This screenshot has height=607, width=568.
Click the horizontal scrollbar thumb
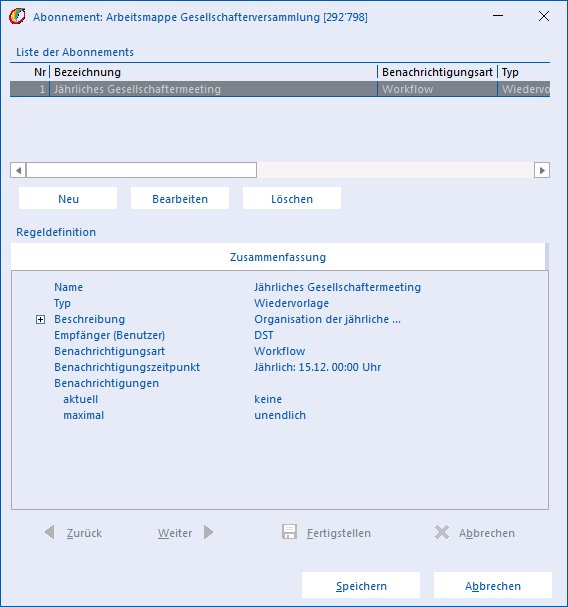click(141, 170)
